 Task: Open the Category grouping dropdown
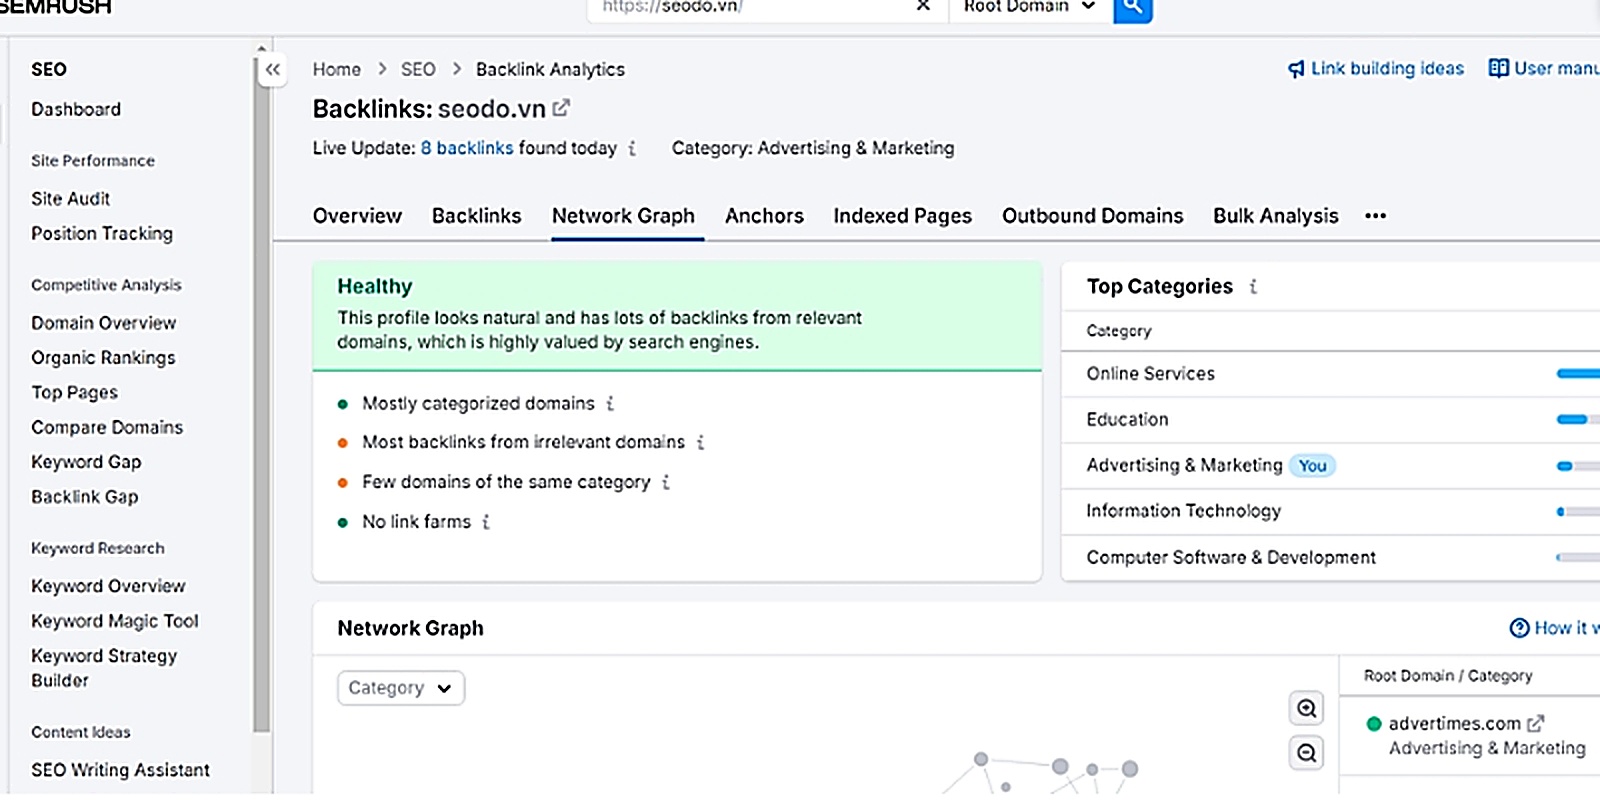401,688
